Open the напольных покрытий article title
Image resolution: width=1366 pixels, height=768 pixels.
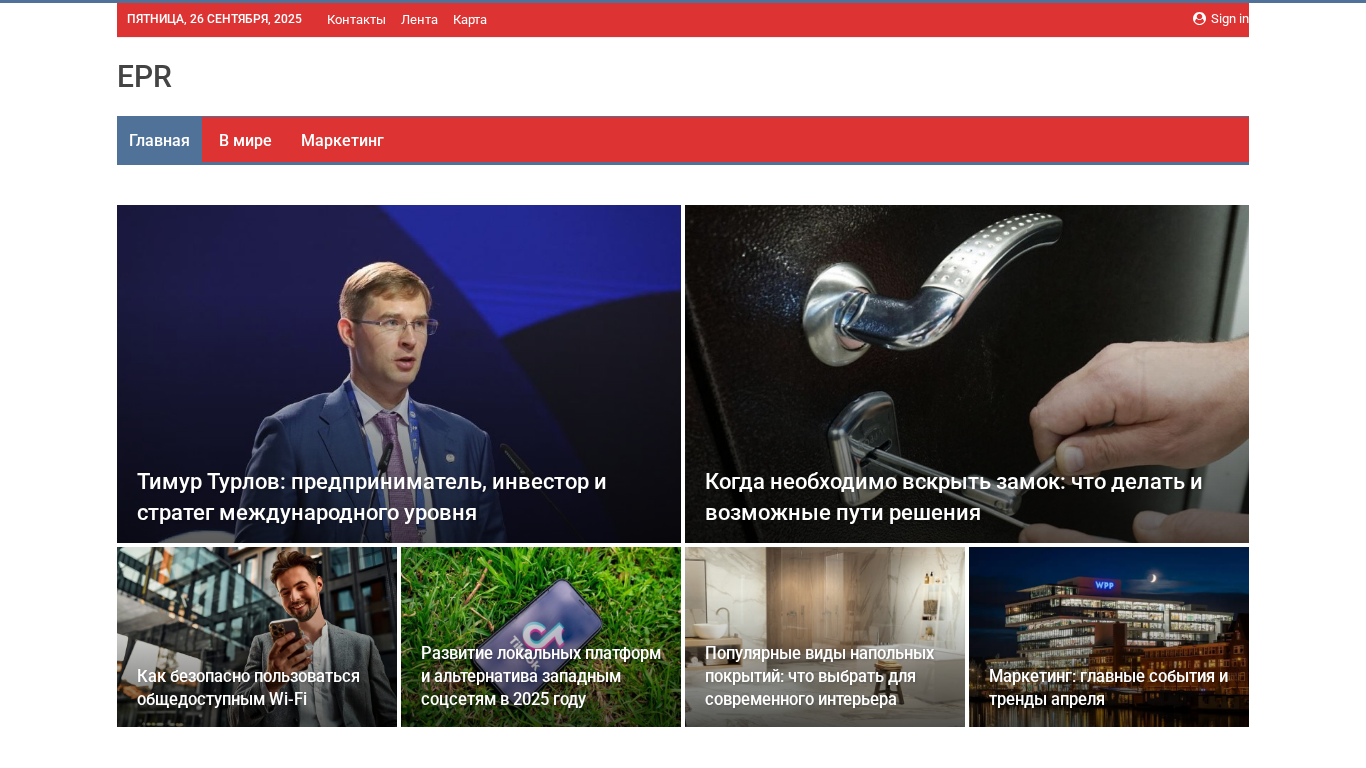point(819,676)
